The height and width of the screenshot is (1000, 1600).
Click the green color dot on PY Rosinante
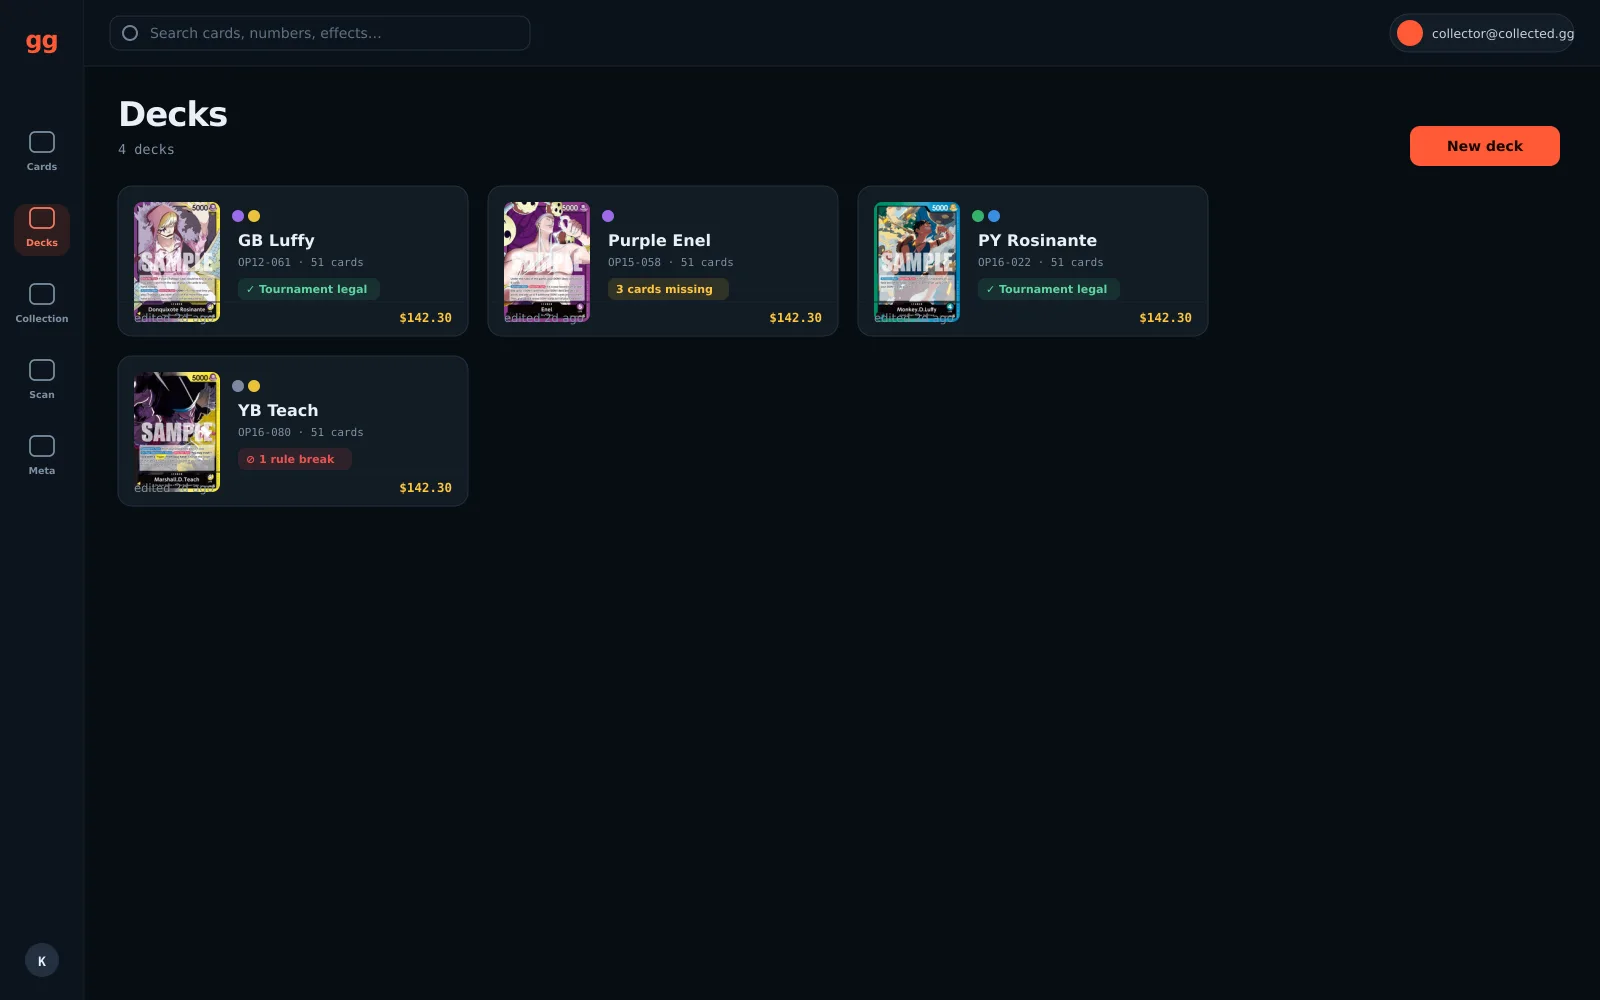click(x=978, y=216)
